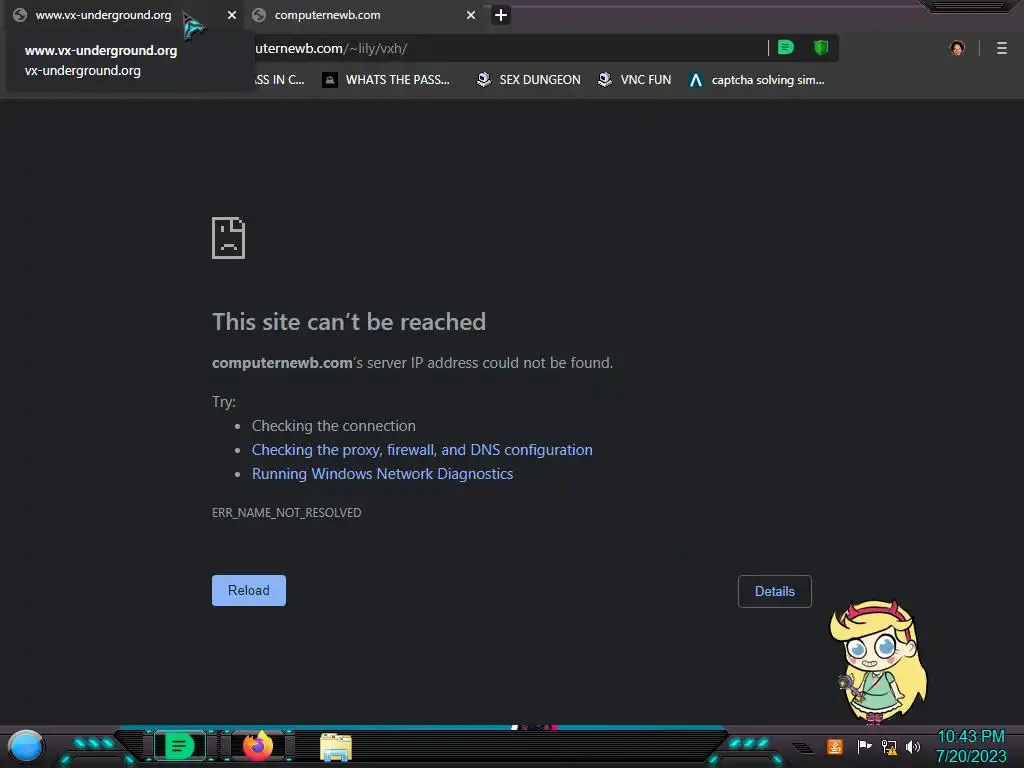This screenshot has width=1024, height=768.
Task: Launch Firefox from the taskbar
Action: [x=258, y=746]
